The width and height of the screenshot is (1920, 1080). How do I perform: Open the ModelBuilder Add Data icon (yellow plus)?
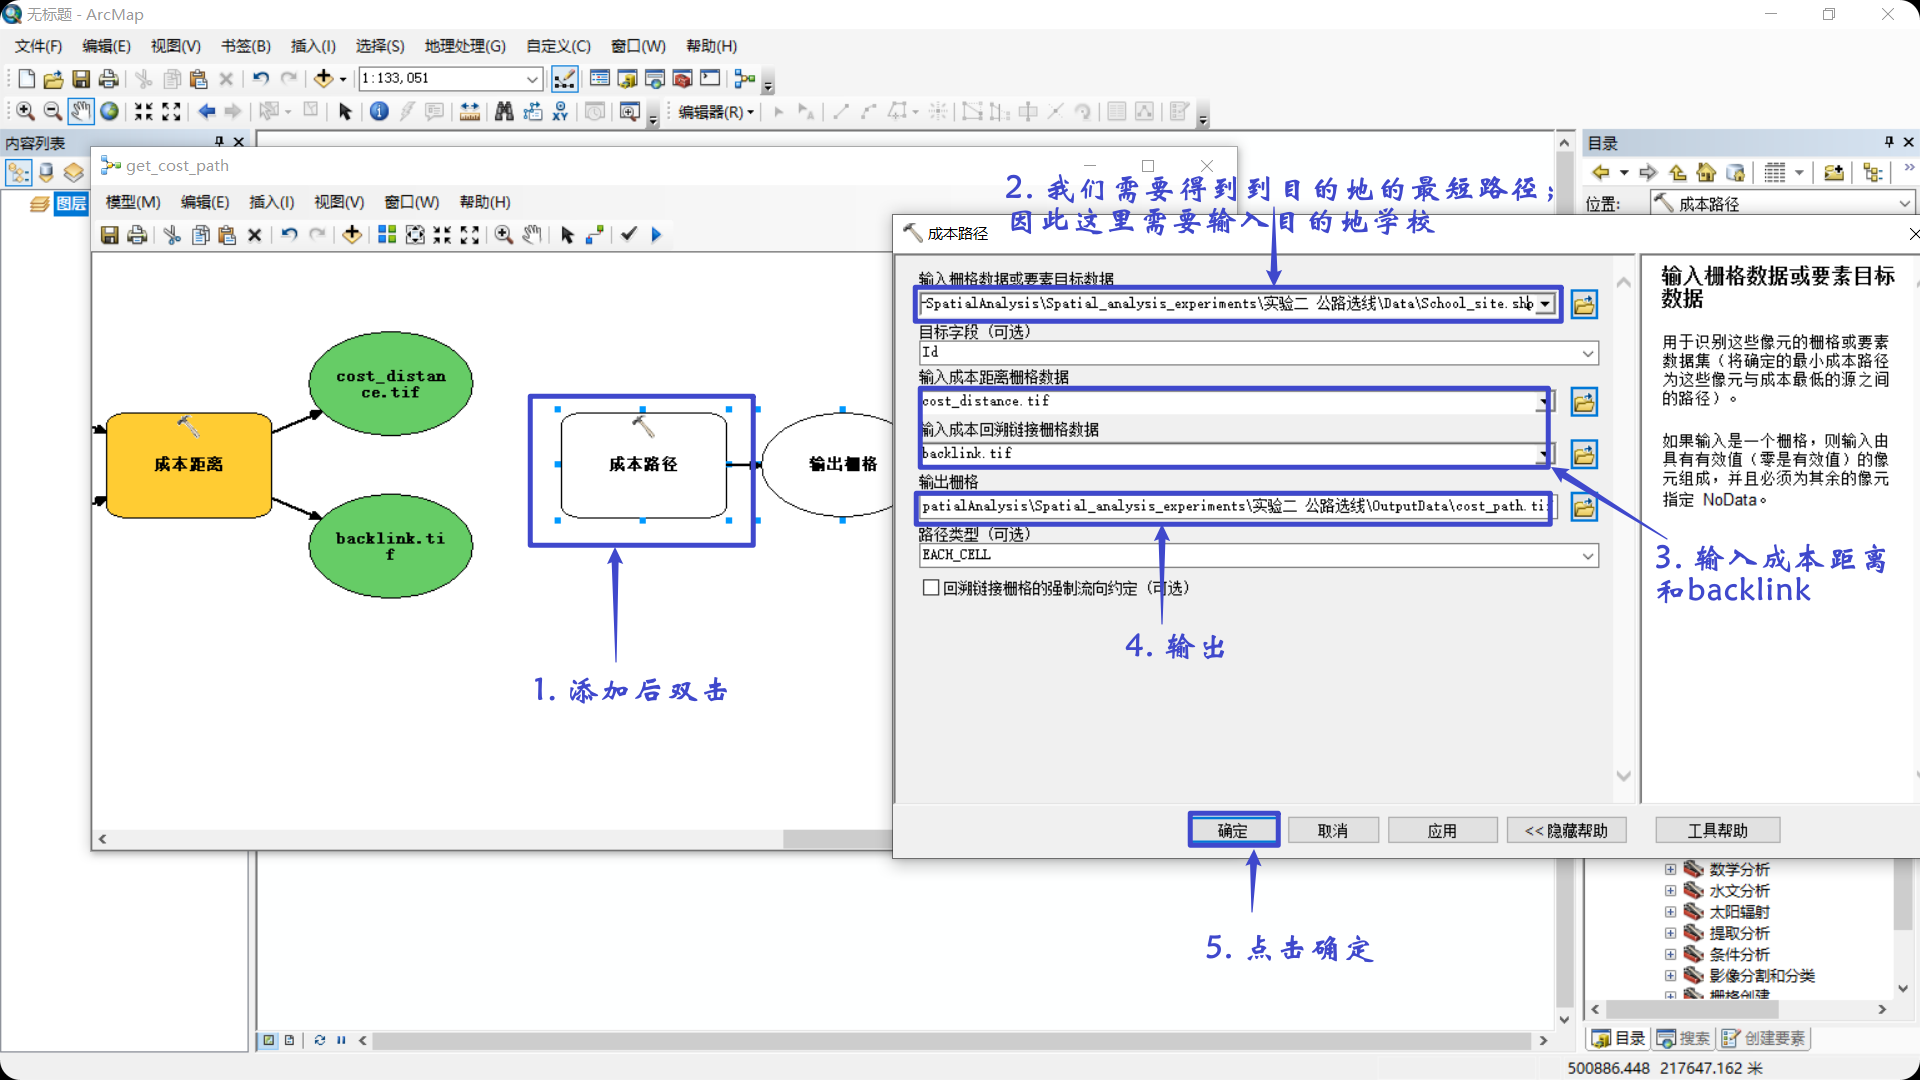352,235
